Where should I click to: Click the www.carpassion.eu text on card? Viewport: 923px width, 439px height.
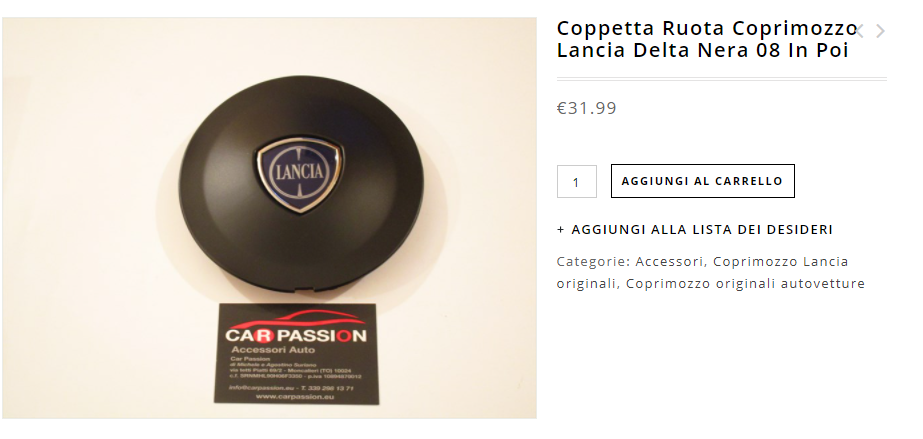pyautogui.click(x=295, y=397)
